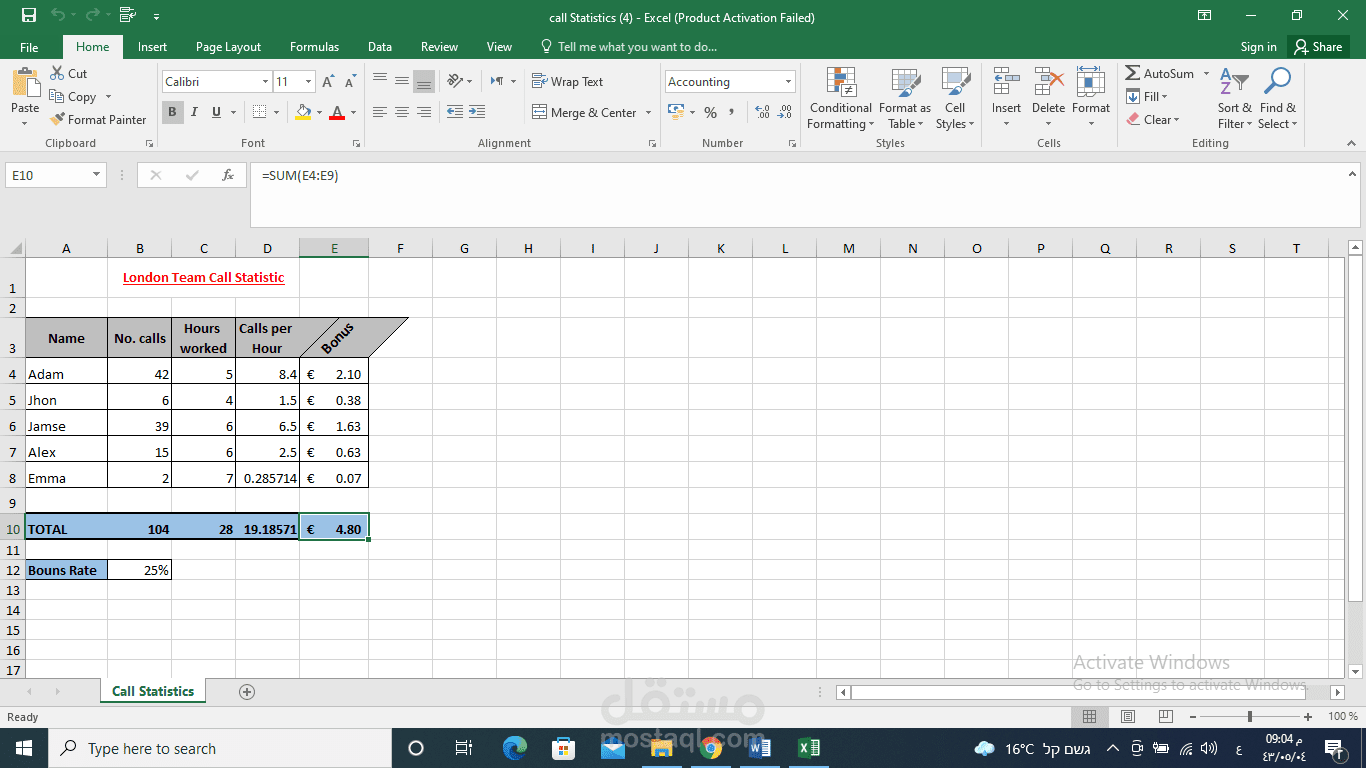Click Tell me what you want to do

[628, 47]
